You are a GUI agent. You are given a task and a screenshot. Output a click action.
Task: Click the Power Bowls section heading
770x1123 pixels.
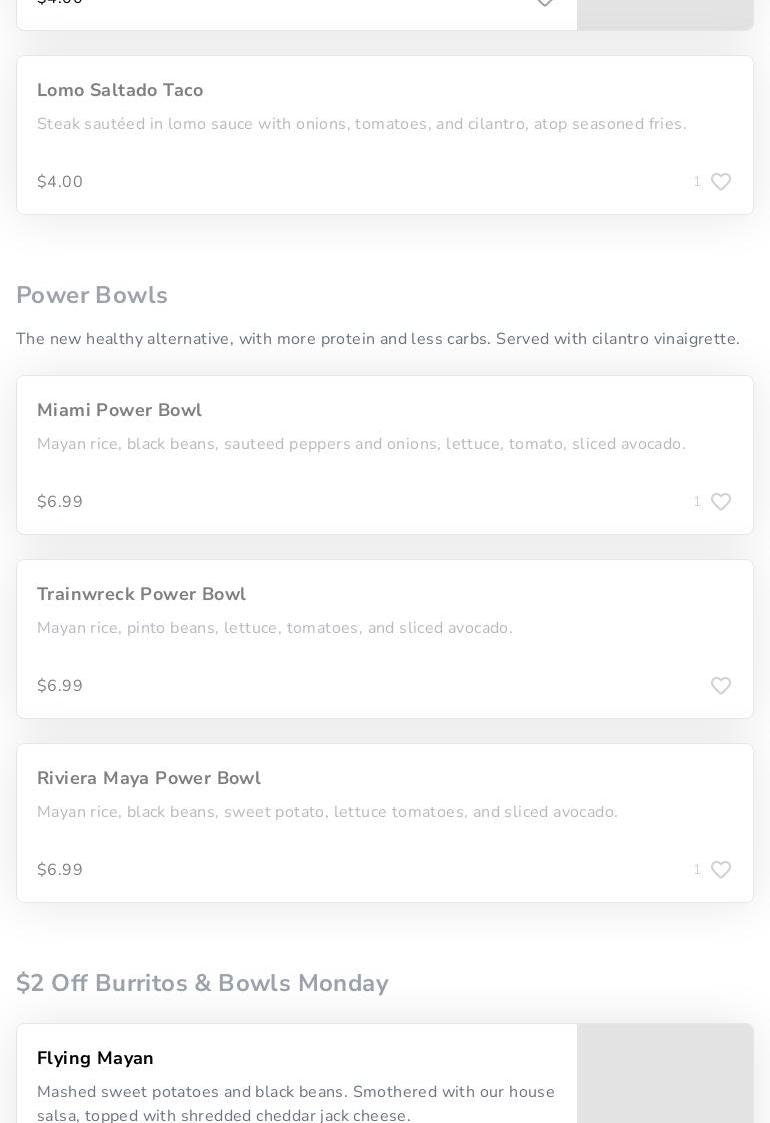[x=92, y=296]
